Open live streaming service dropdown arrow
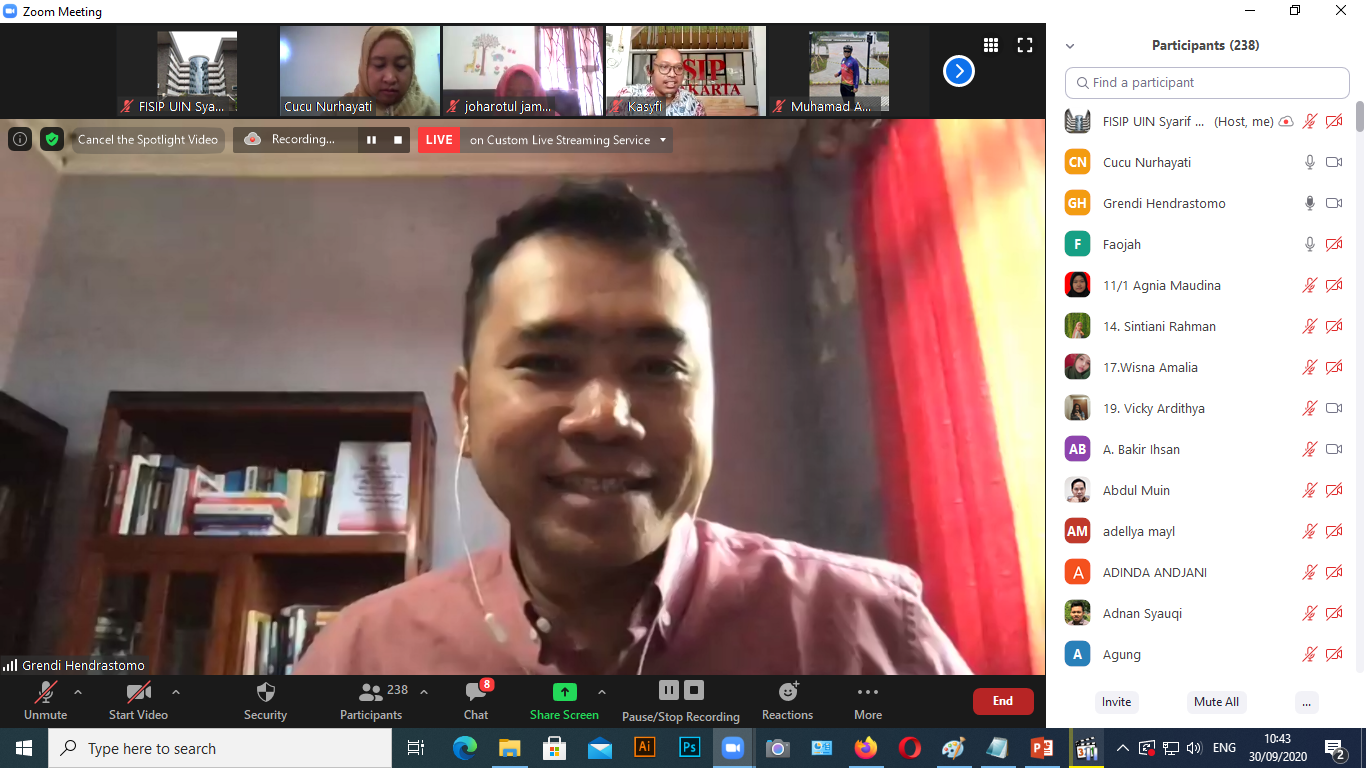The image size is (1366, 768). coord(663,140)
